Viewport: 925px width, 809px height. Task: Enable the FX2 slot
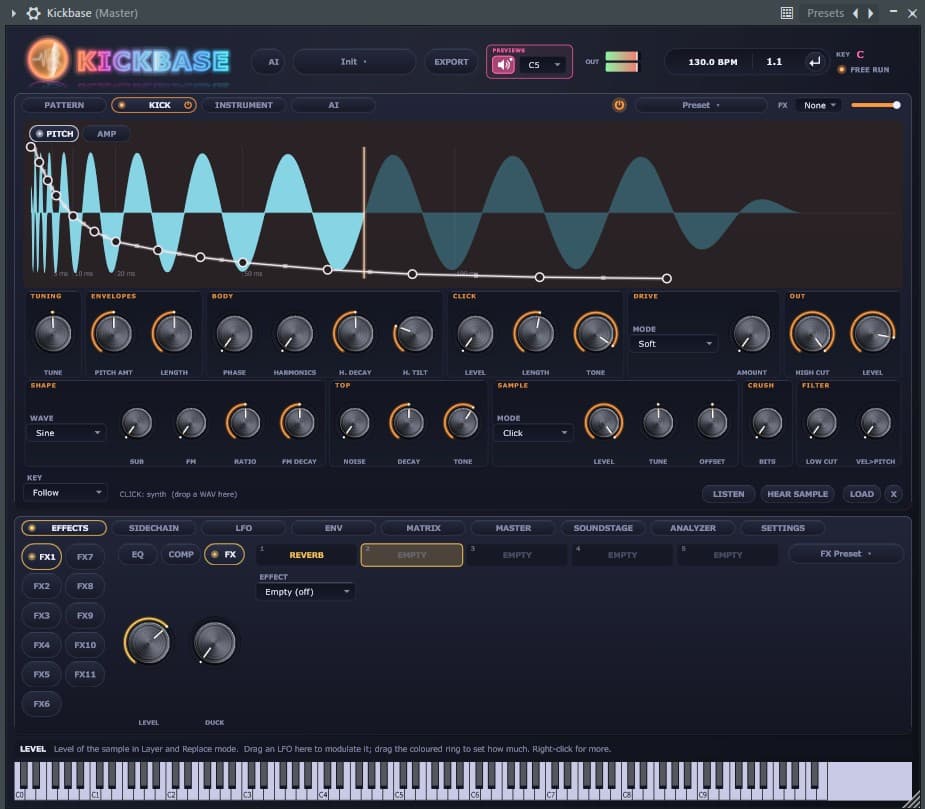pyautogui.click(x=41, y=586)
